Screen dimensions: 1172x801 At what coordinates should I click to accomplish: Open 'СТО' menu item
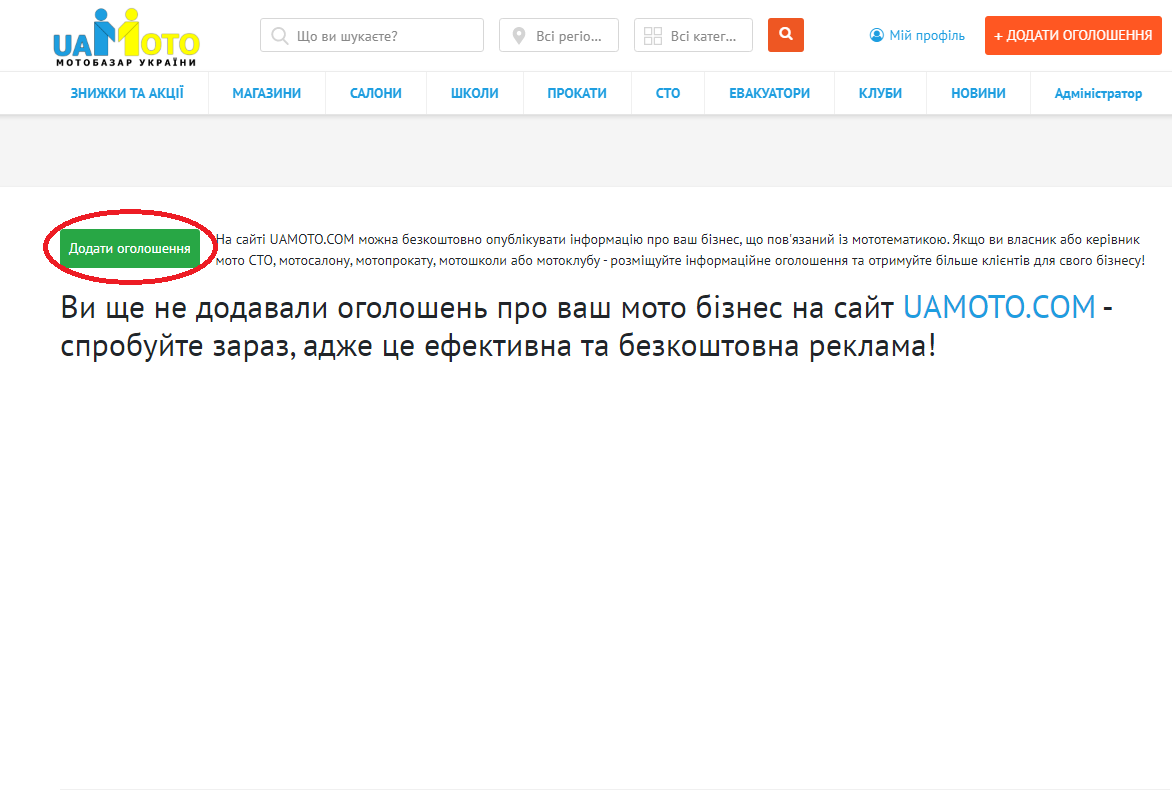click(x=668, y=93)
